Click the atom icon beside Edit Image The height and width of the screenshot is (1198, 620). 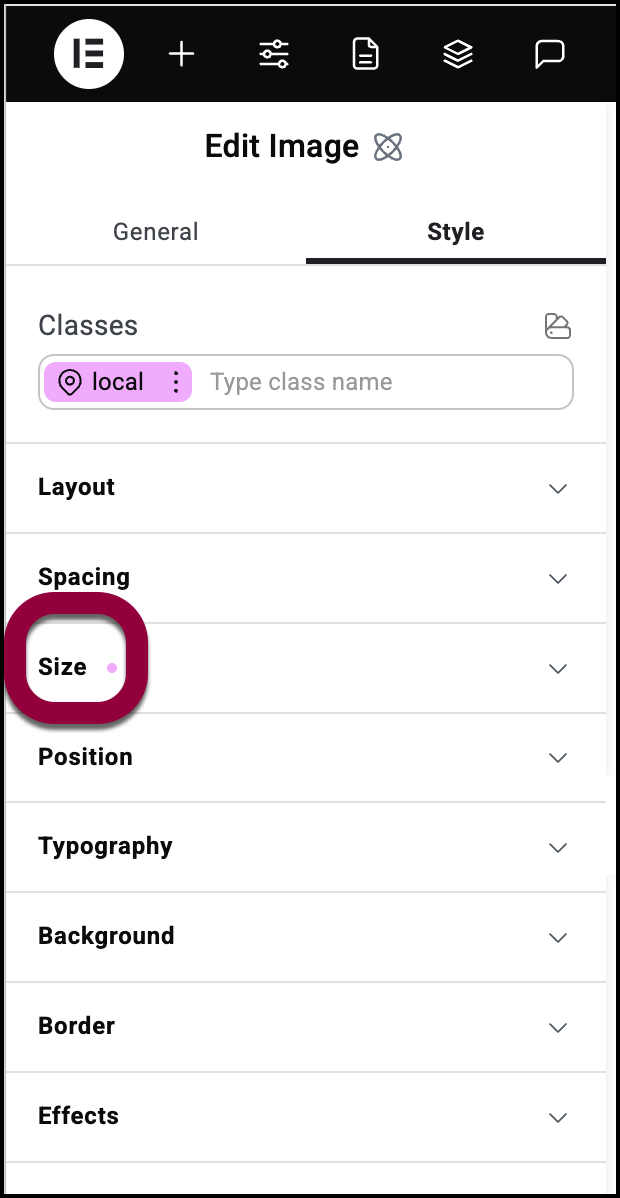(x=388, y=147)
